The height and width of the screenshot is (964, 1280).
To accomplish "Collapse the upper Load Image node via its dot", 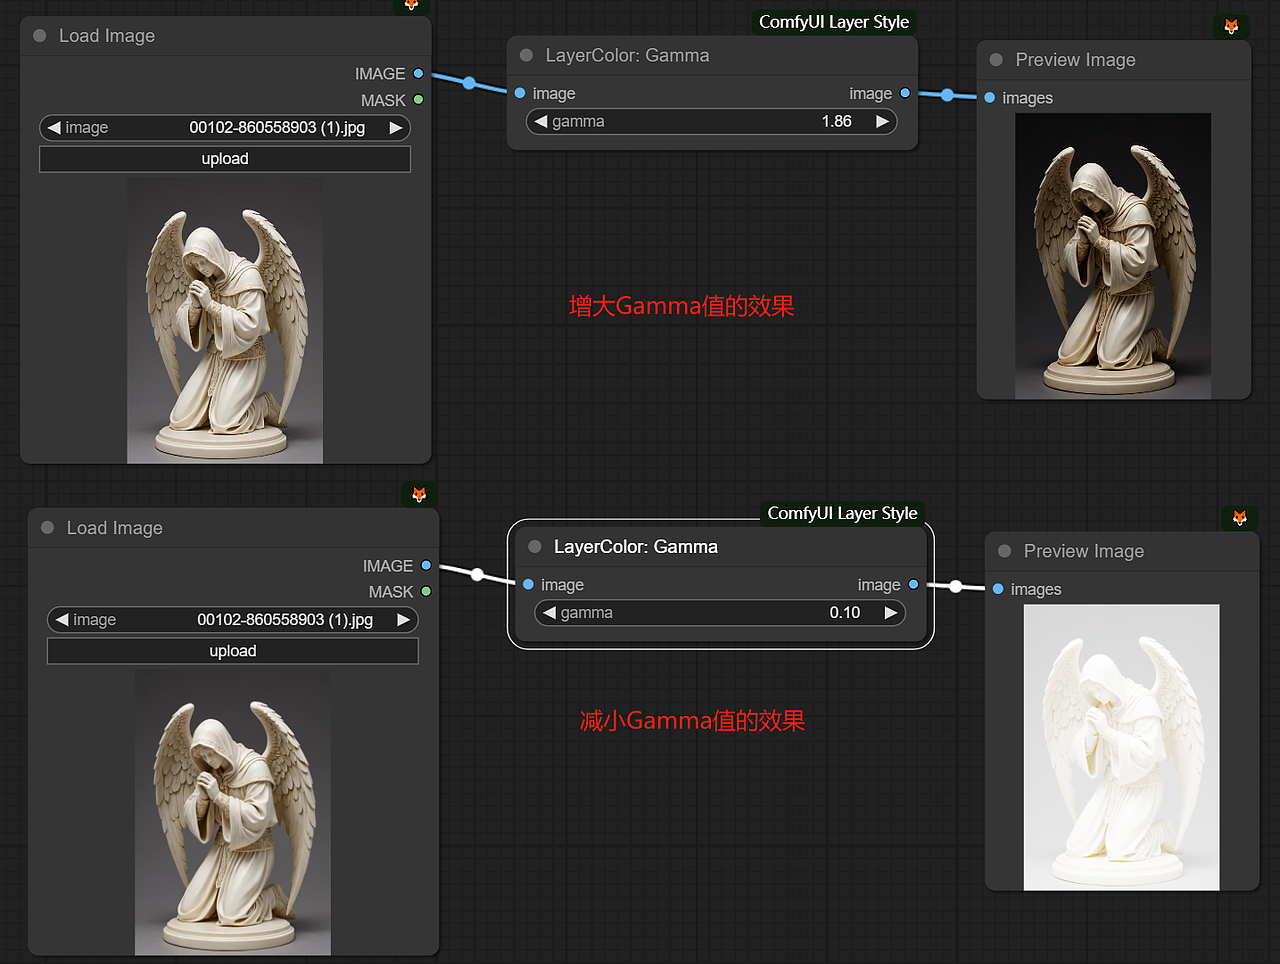I will (40, 36).
